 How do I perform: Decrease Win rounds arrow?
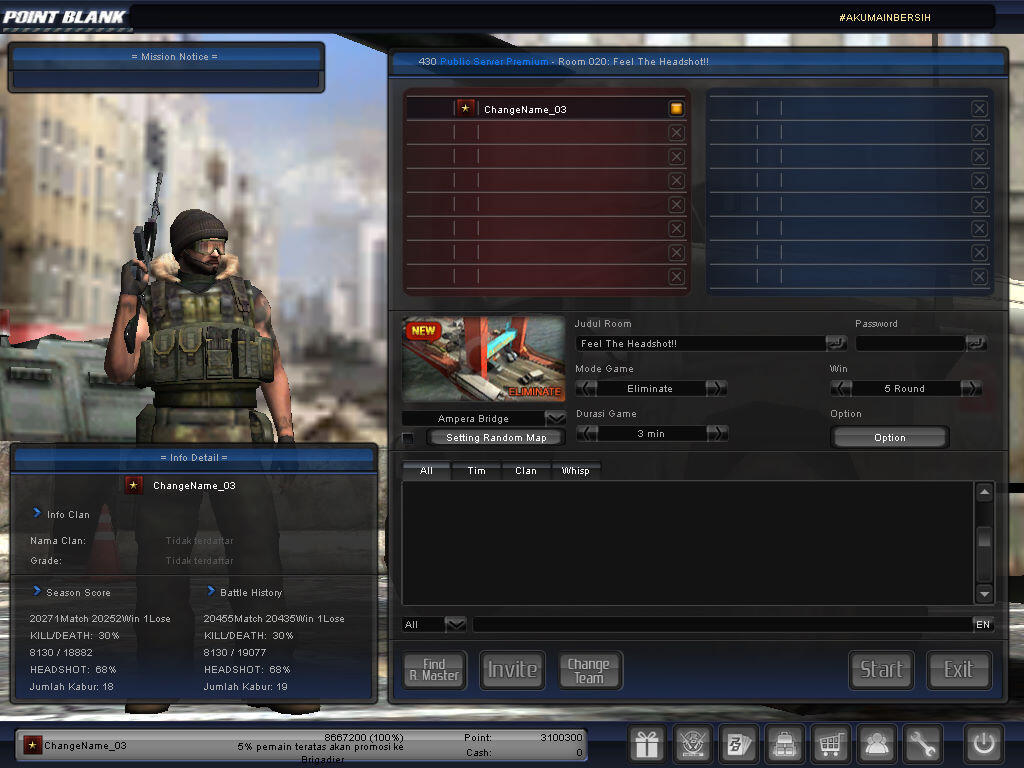(840, 389)
